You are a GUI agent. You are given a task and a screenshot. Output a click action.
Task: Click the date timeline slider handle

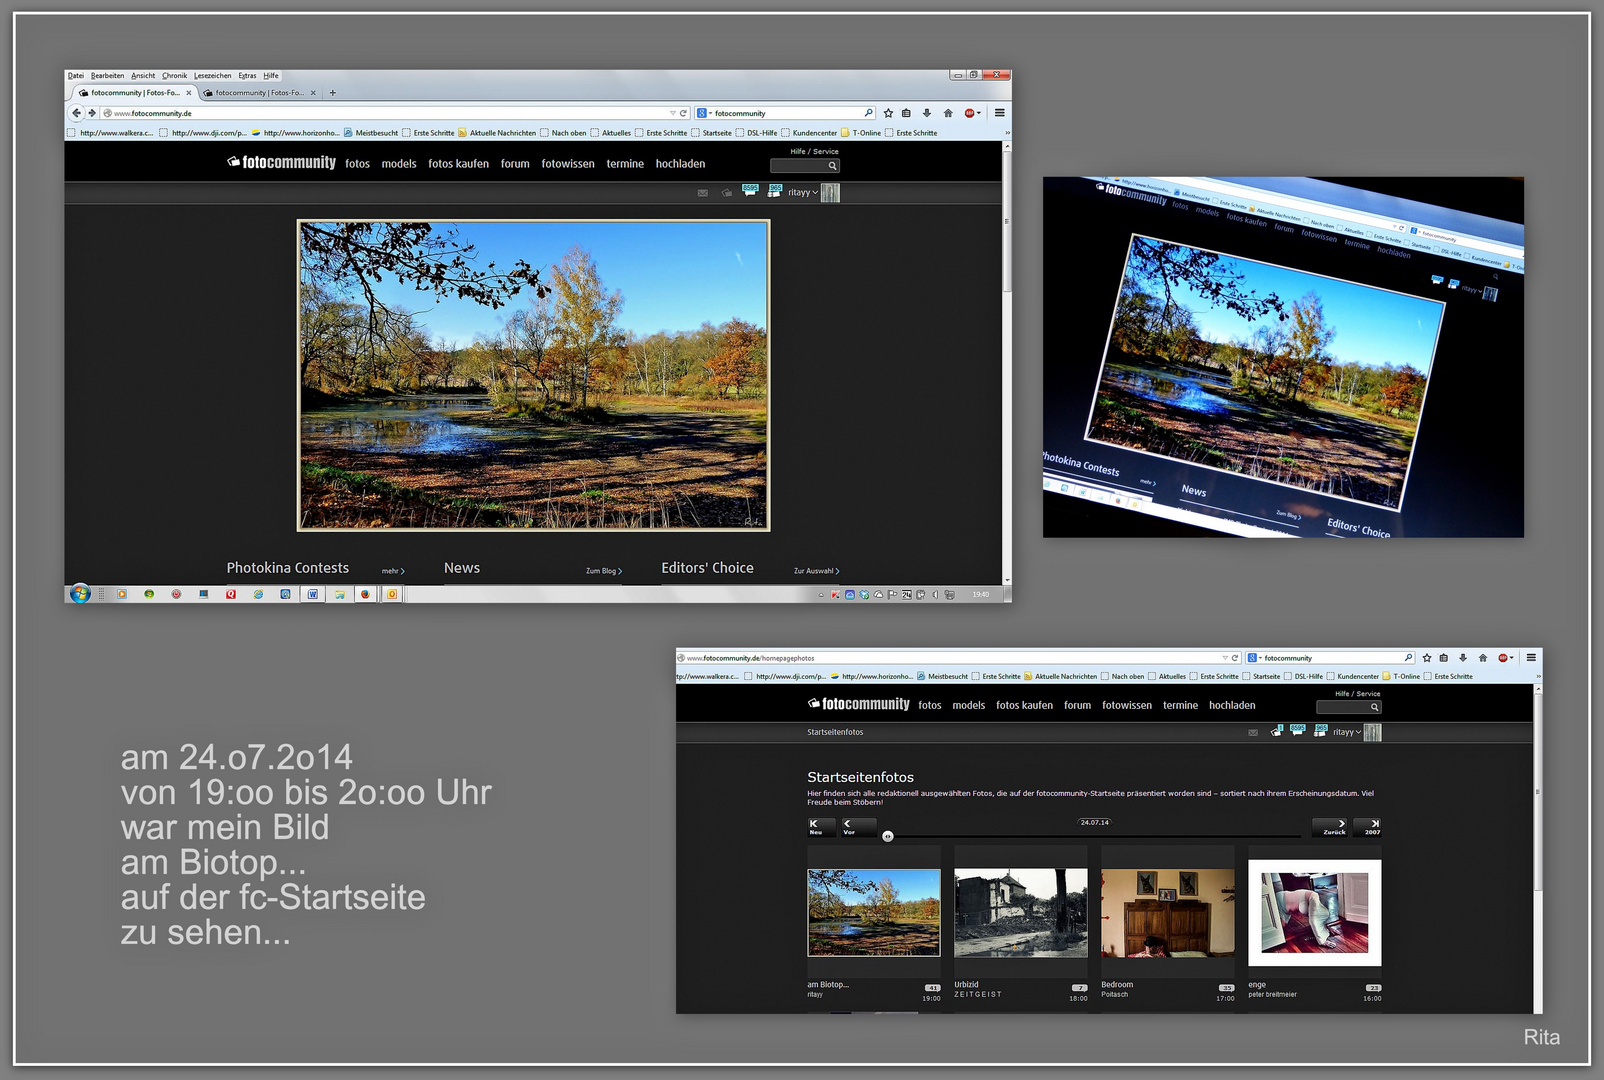887,836
